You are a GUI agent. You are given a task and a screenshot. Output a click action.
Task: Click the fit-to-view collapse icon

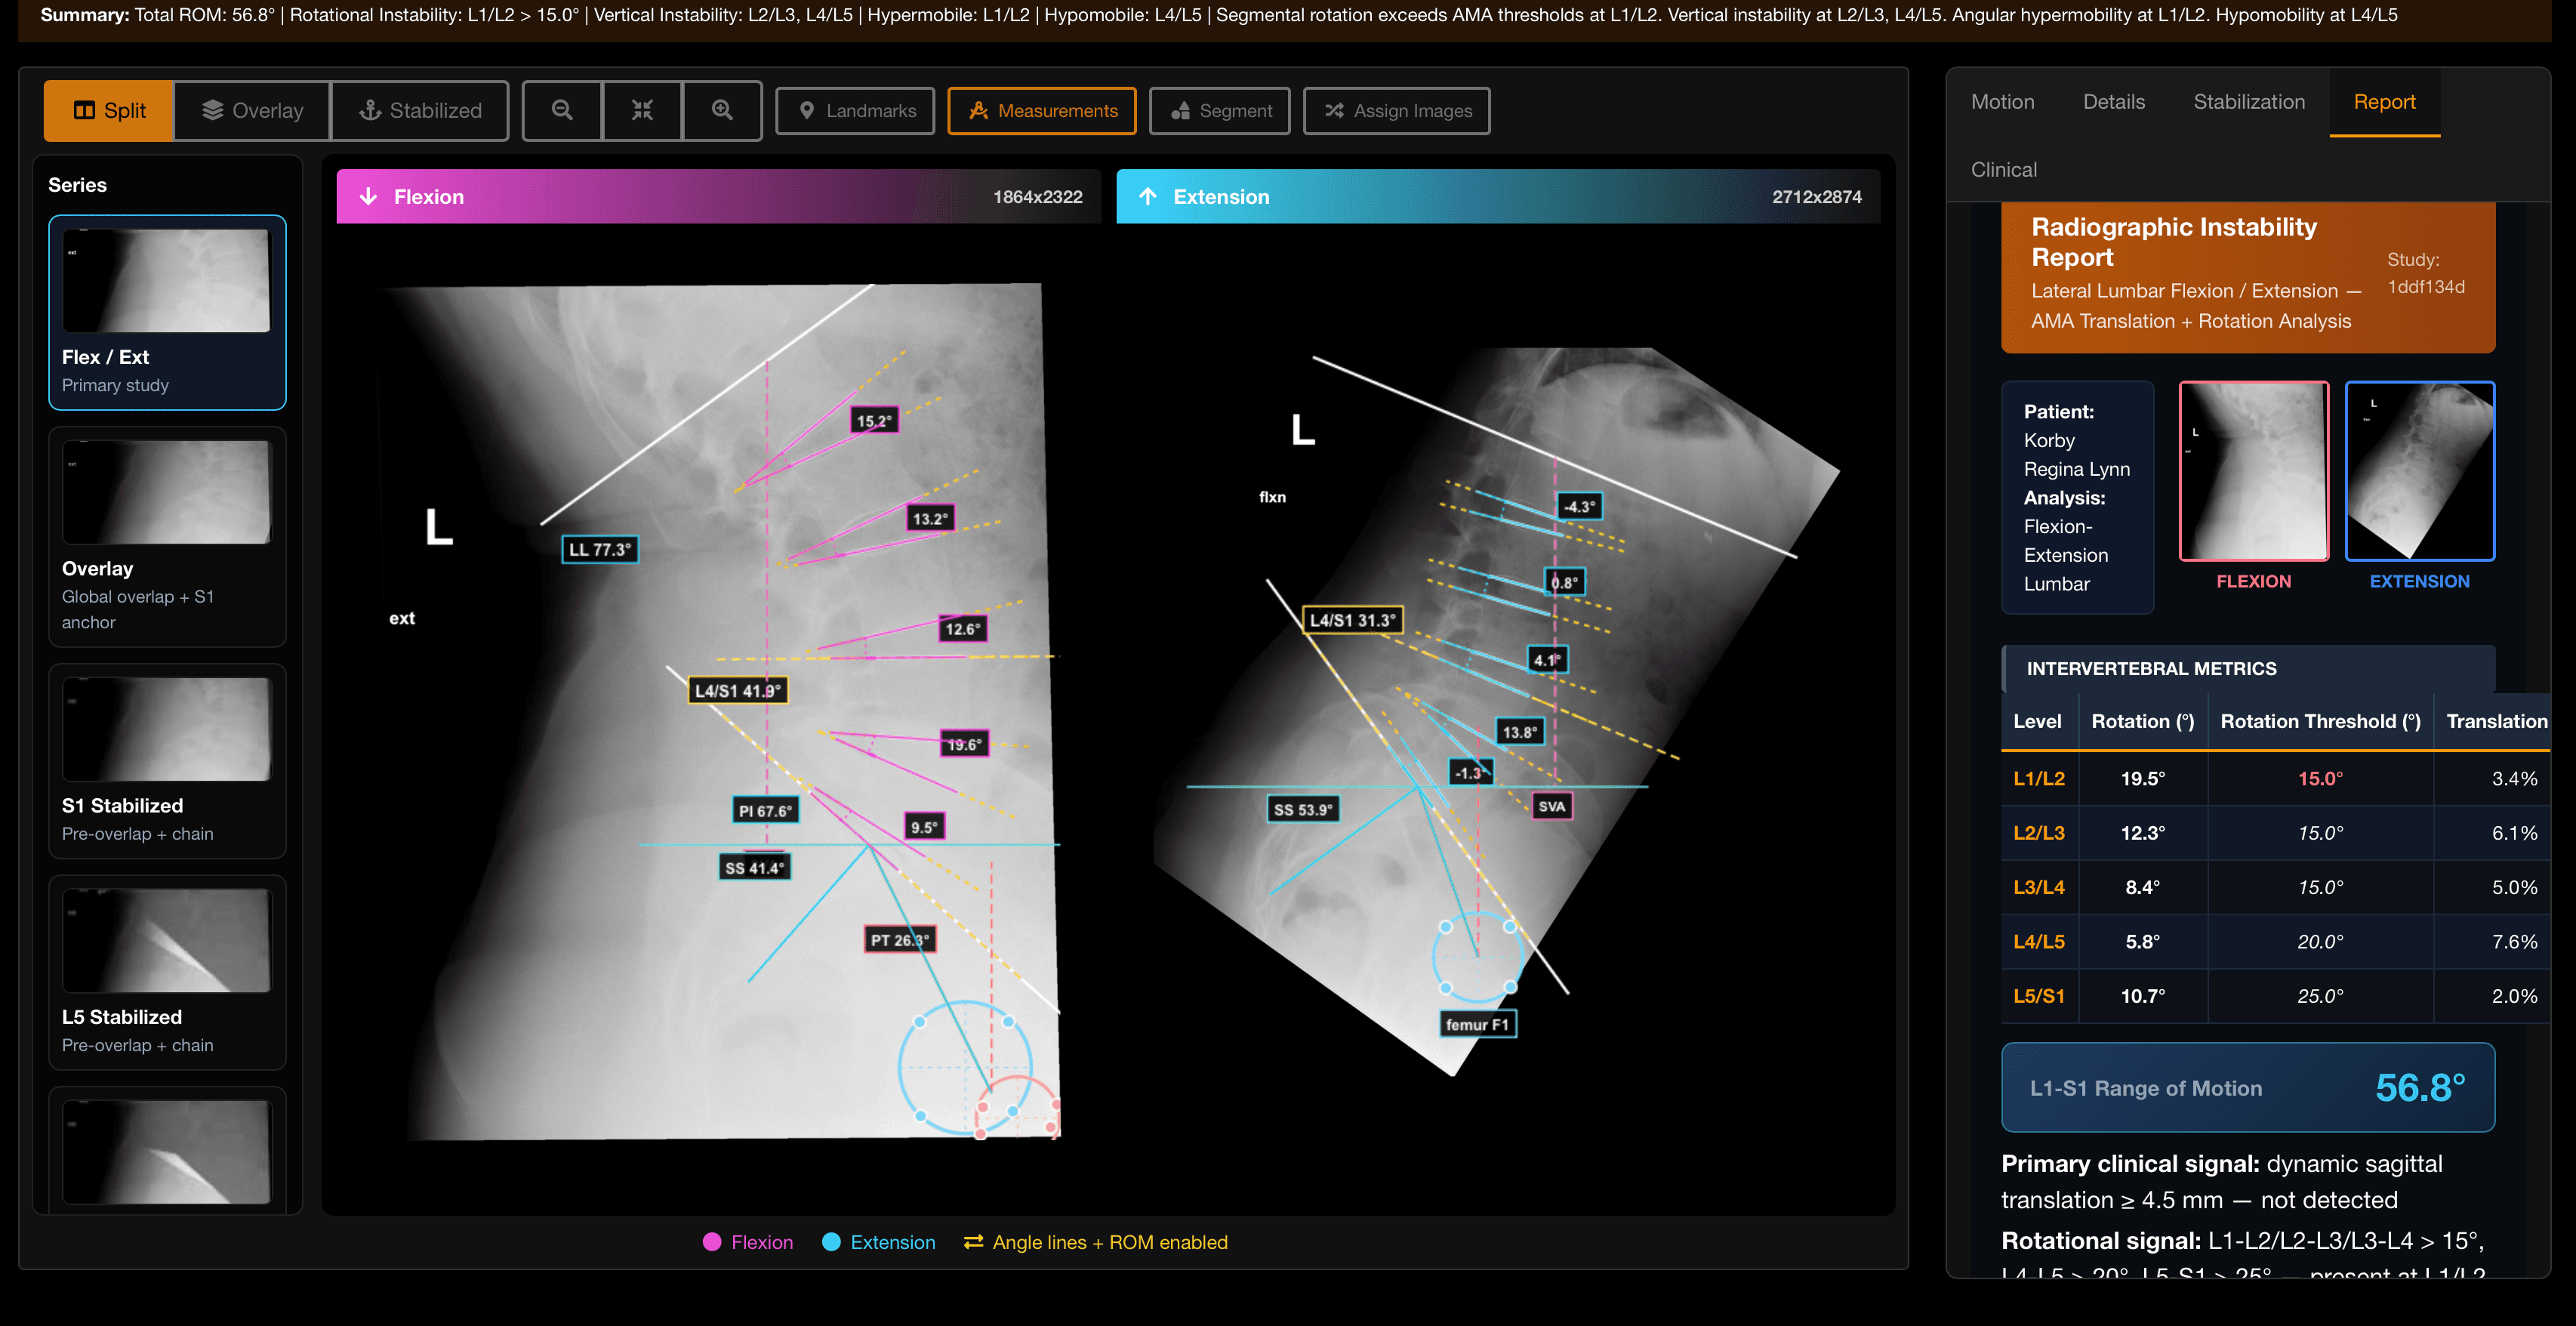click(x=642, y=111)
